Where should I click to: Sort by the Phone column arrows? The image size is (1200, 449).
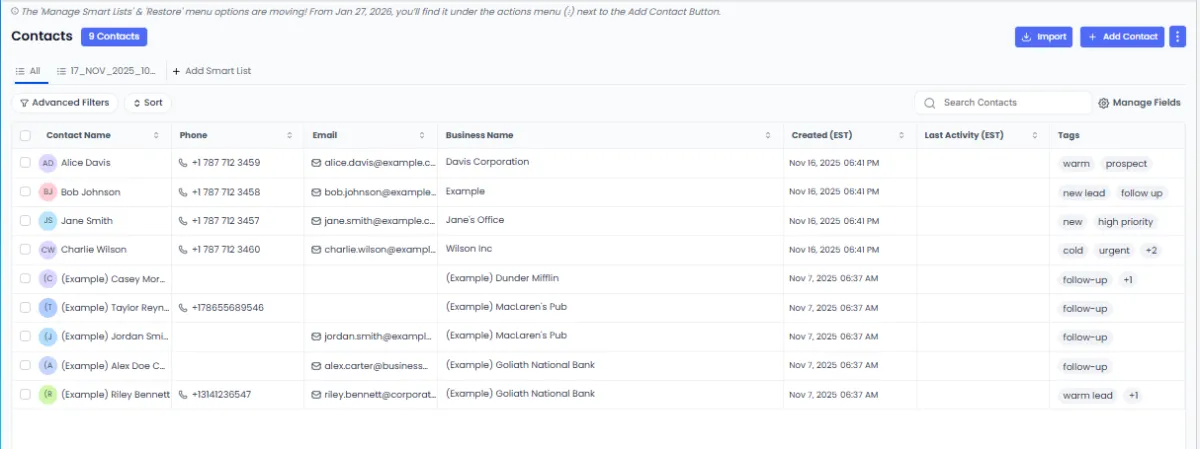(x=290, y=135)
